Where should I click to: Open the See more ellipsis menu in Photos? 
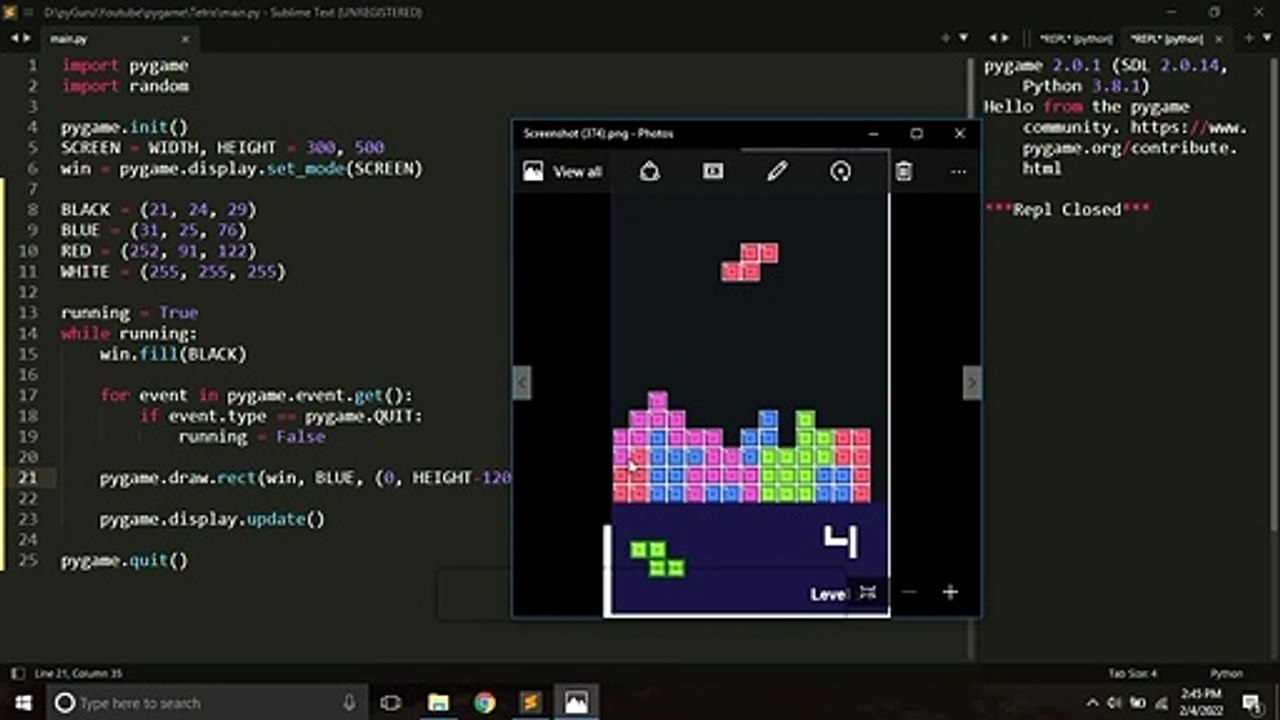click(x=958, y=172)
